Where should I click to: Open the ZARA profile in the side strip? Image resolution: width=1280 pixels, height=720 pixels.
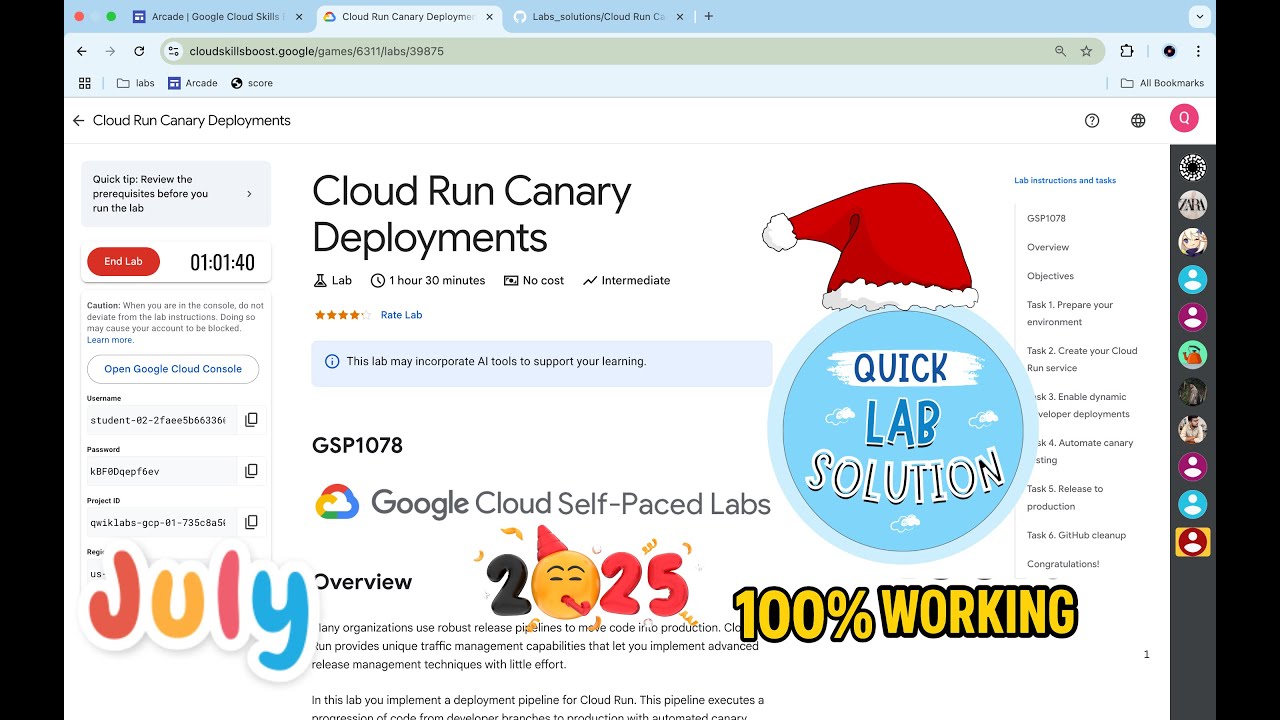tap(1192, 205)
